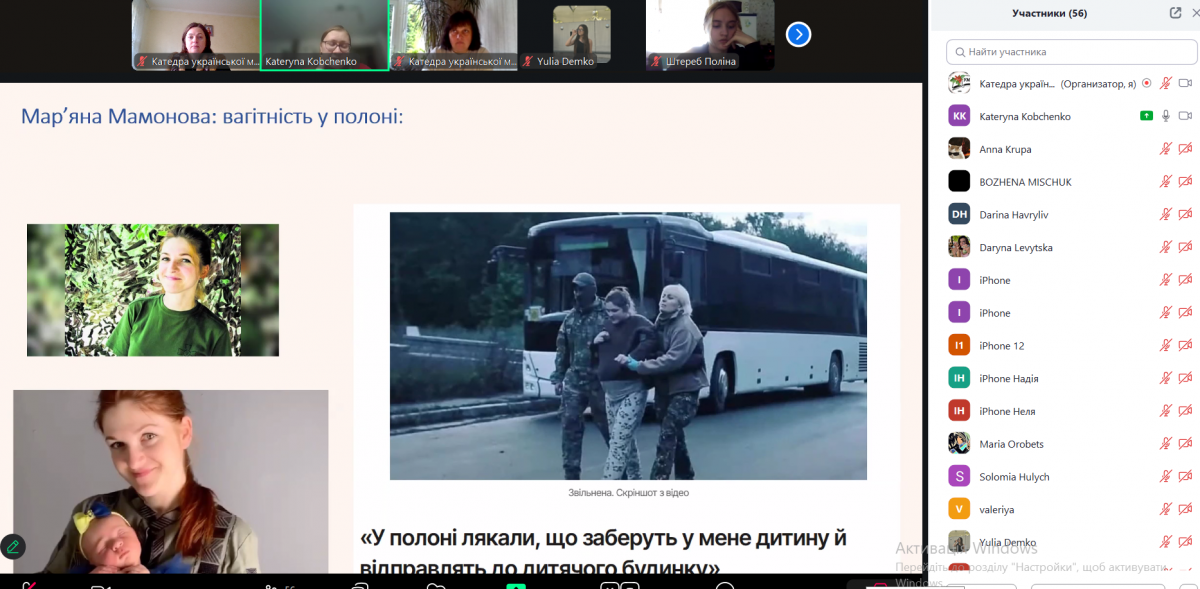The image size is (1200, 589).
Task: Enable video for Daryna Levytska
Action: 1186,246
